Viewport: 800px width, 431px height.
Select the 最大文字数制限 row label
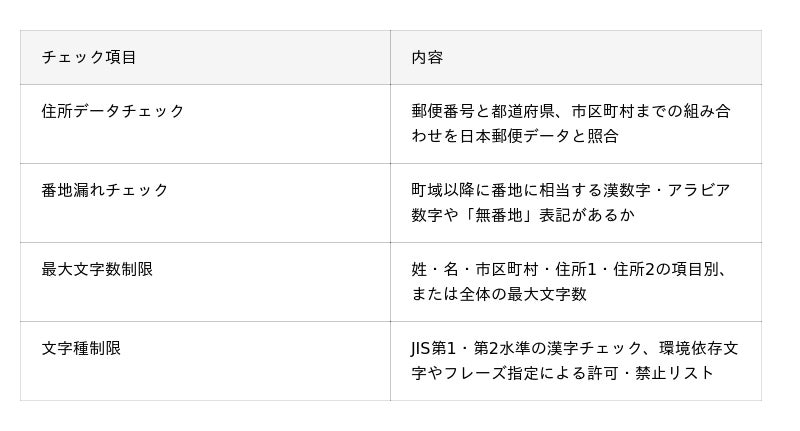[97, 269]
